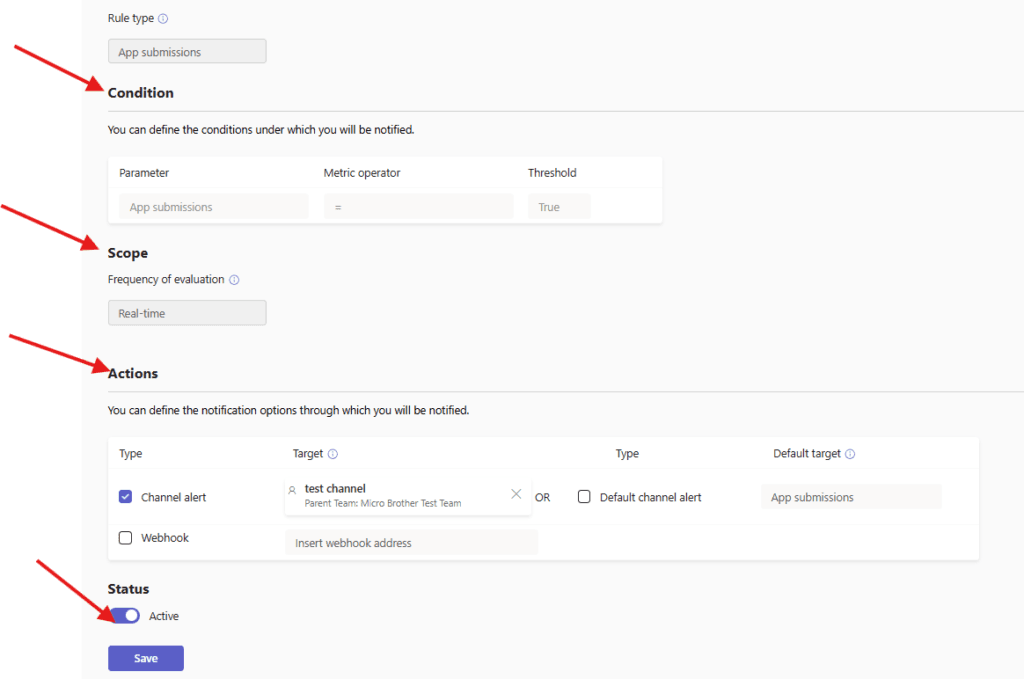Click the Default target App submissions field

pos(851,497)
